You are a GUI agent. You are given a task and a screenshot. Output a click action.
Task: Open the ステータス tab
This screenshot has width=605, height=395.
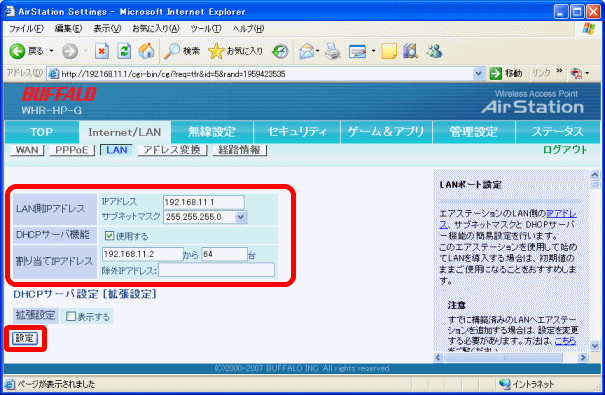pyautogui.click(x=558, y=132)
